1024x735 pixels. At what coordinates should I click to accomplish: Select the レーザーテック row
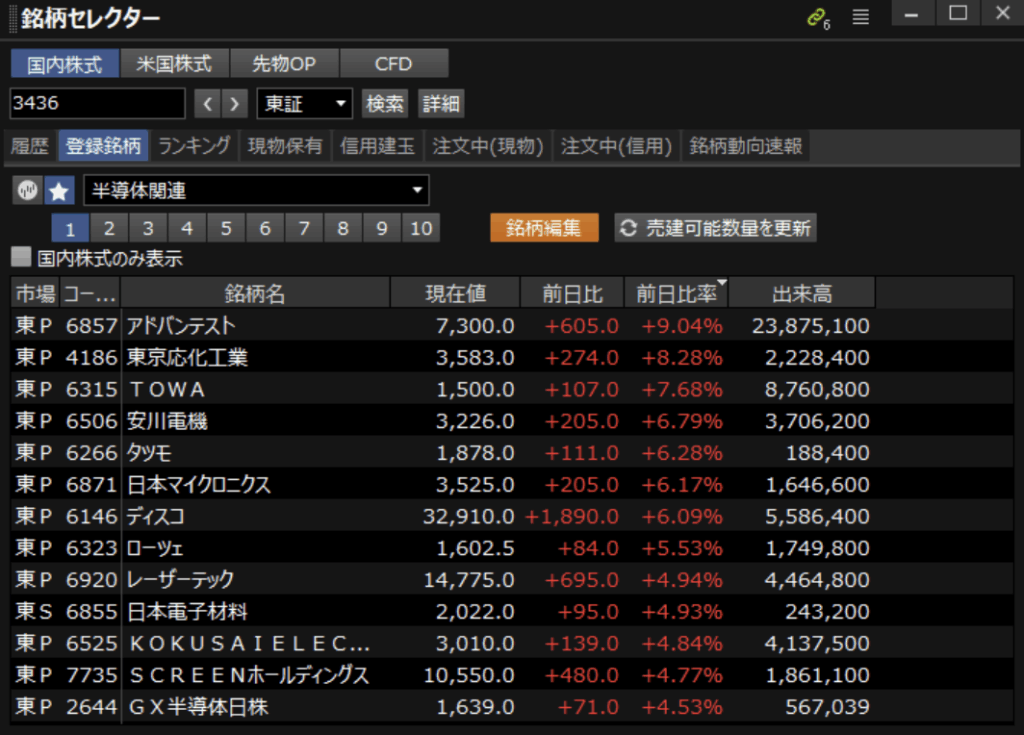(x=512, y=580)
